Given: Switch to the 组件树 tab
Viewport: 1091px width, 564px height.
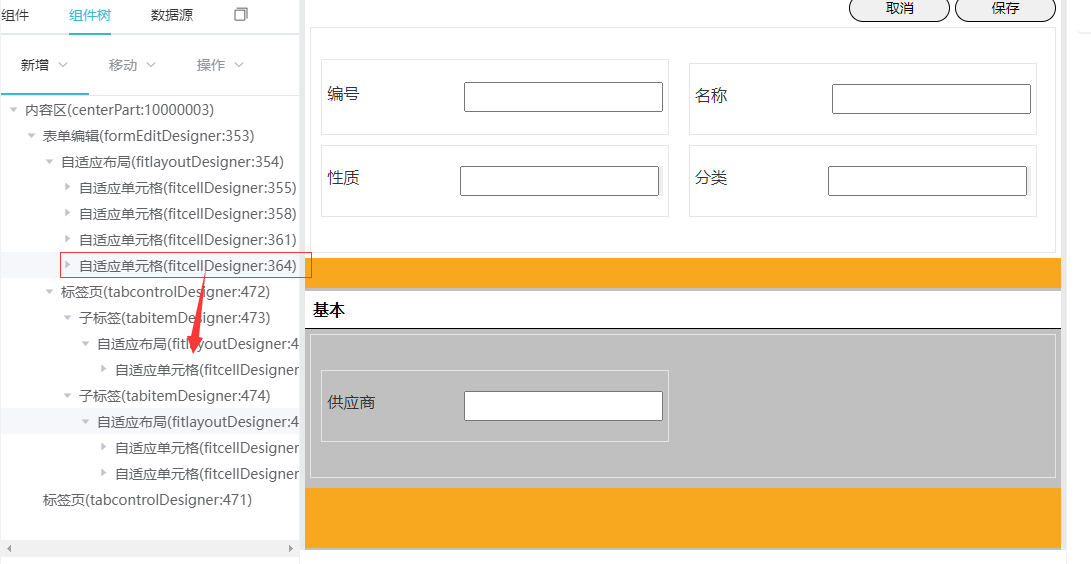Looking at the screenshot, I should [x=90, y=15].
